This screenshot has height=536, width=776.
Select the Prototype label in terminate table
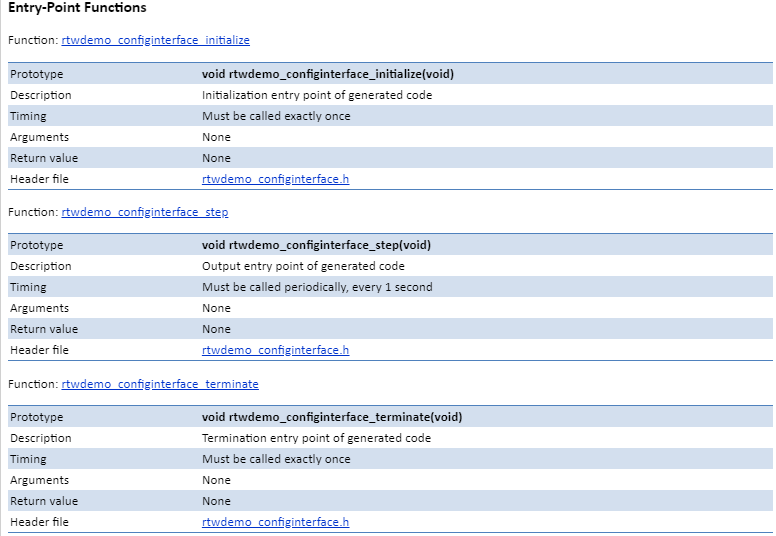[37, 417]
